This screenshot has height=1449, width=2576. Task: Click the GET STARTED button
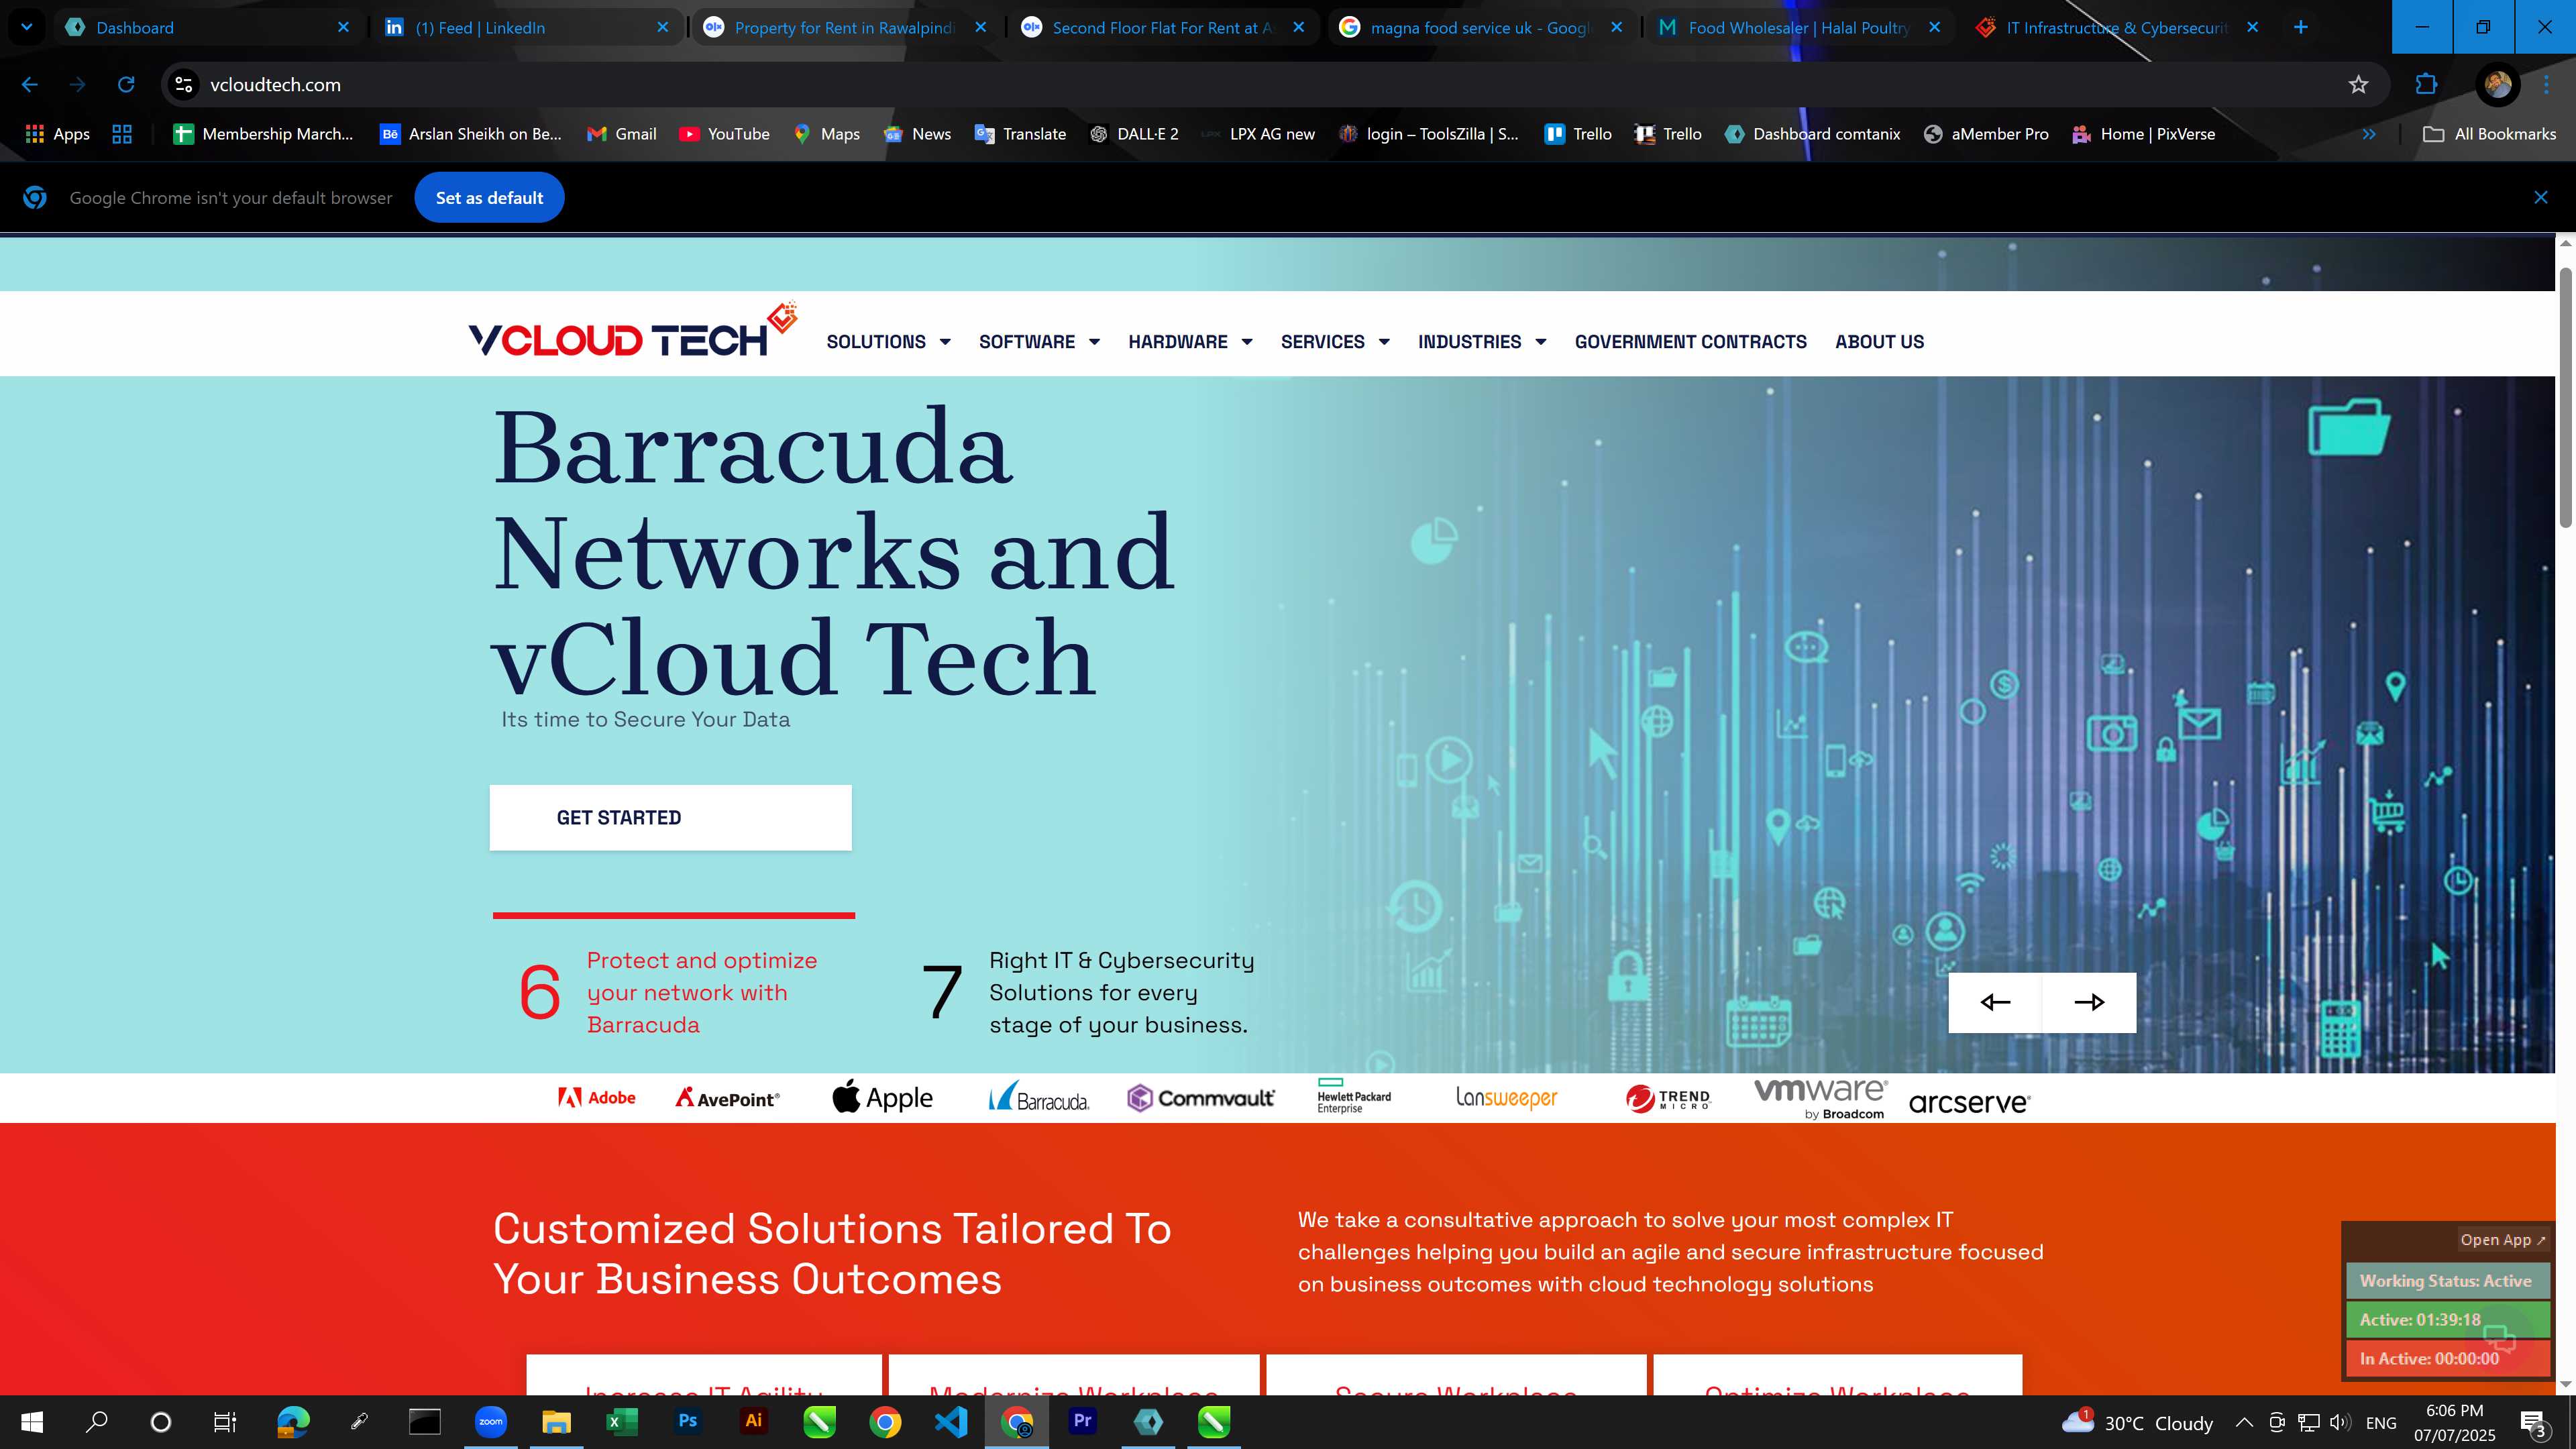(x=670, y=818)
